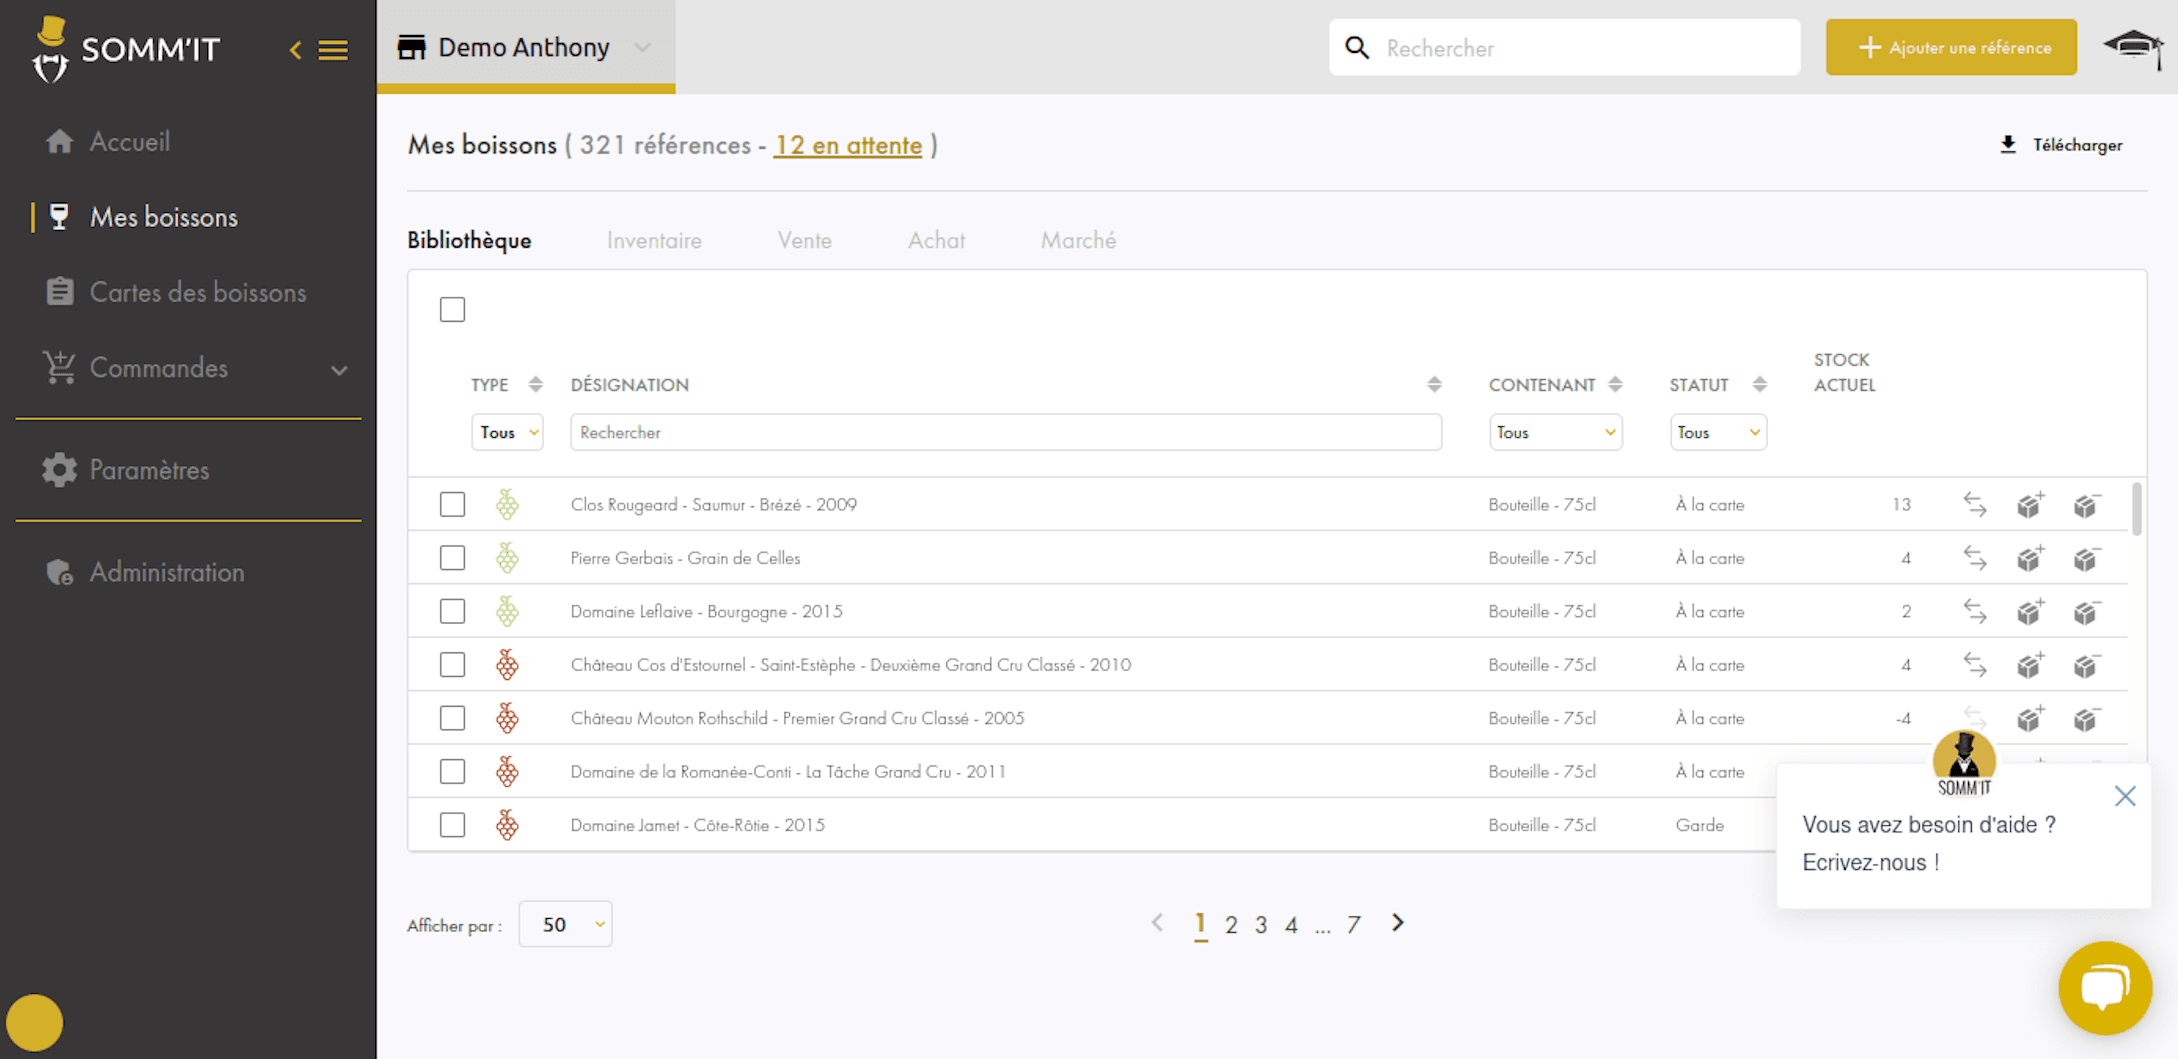Click the table vertical scrollbar
Screen dimensions: 2178x1059
point(2137,510)
